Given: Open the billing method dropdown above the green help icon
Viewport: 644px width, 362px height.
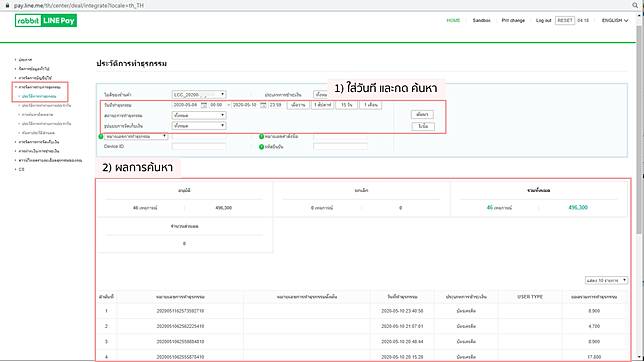Looking at the screenshot, I should (199, 126).
